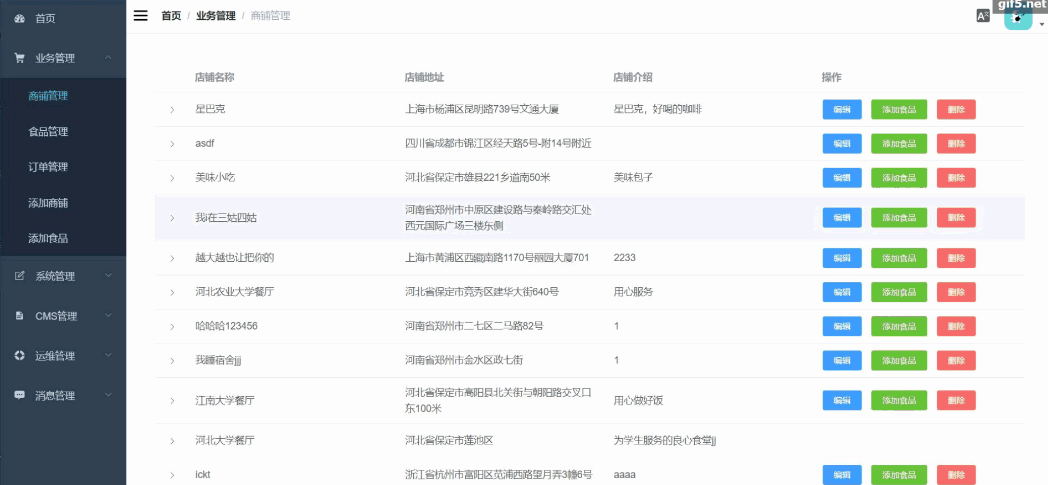Select 添加商铺 in the sidebar submenu
1048x485 pixels.
coord(63,202)
